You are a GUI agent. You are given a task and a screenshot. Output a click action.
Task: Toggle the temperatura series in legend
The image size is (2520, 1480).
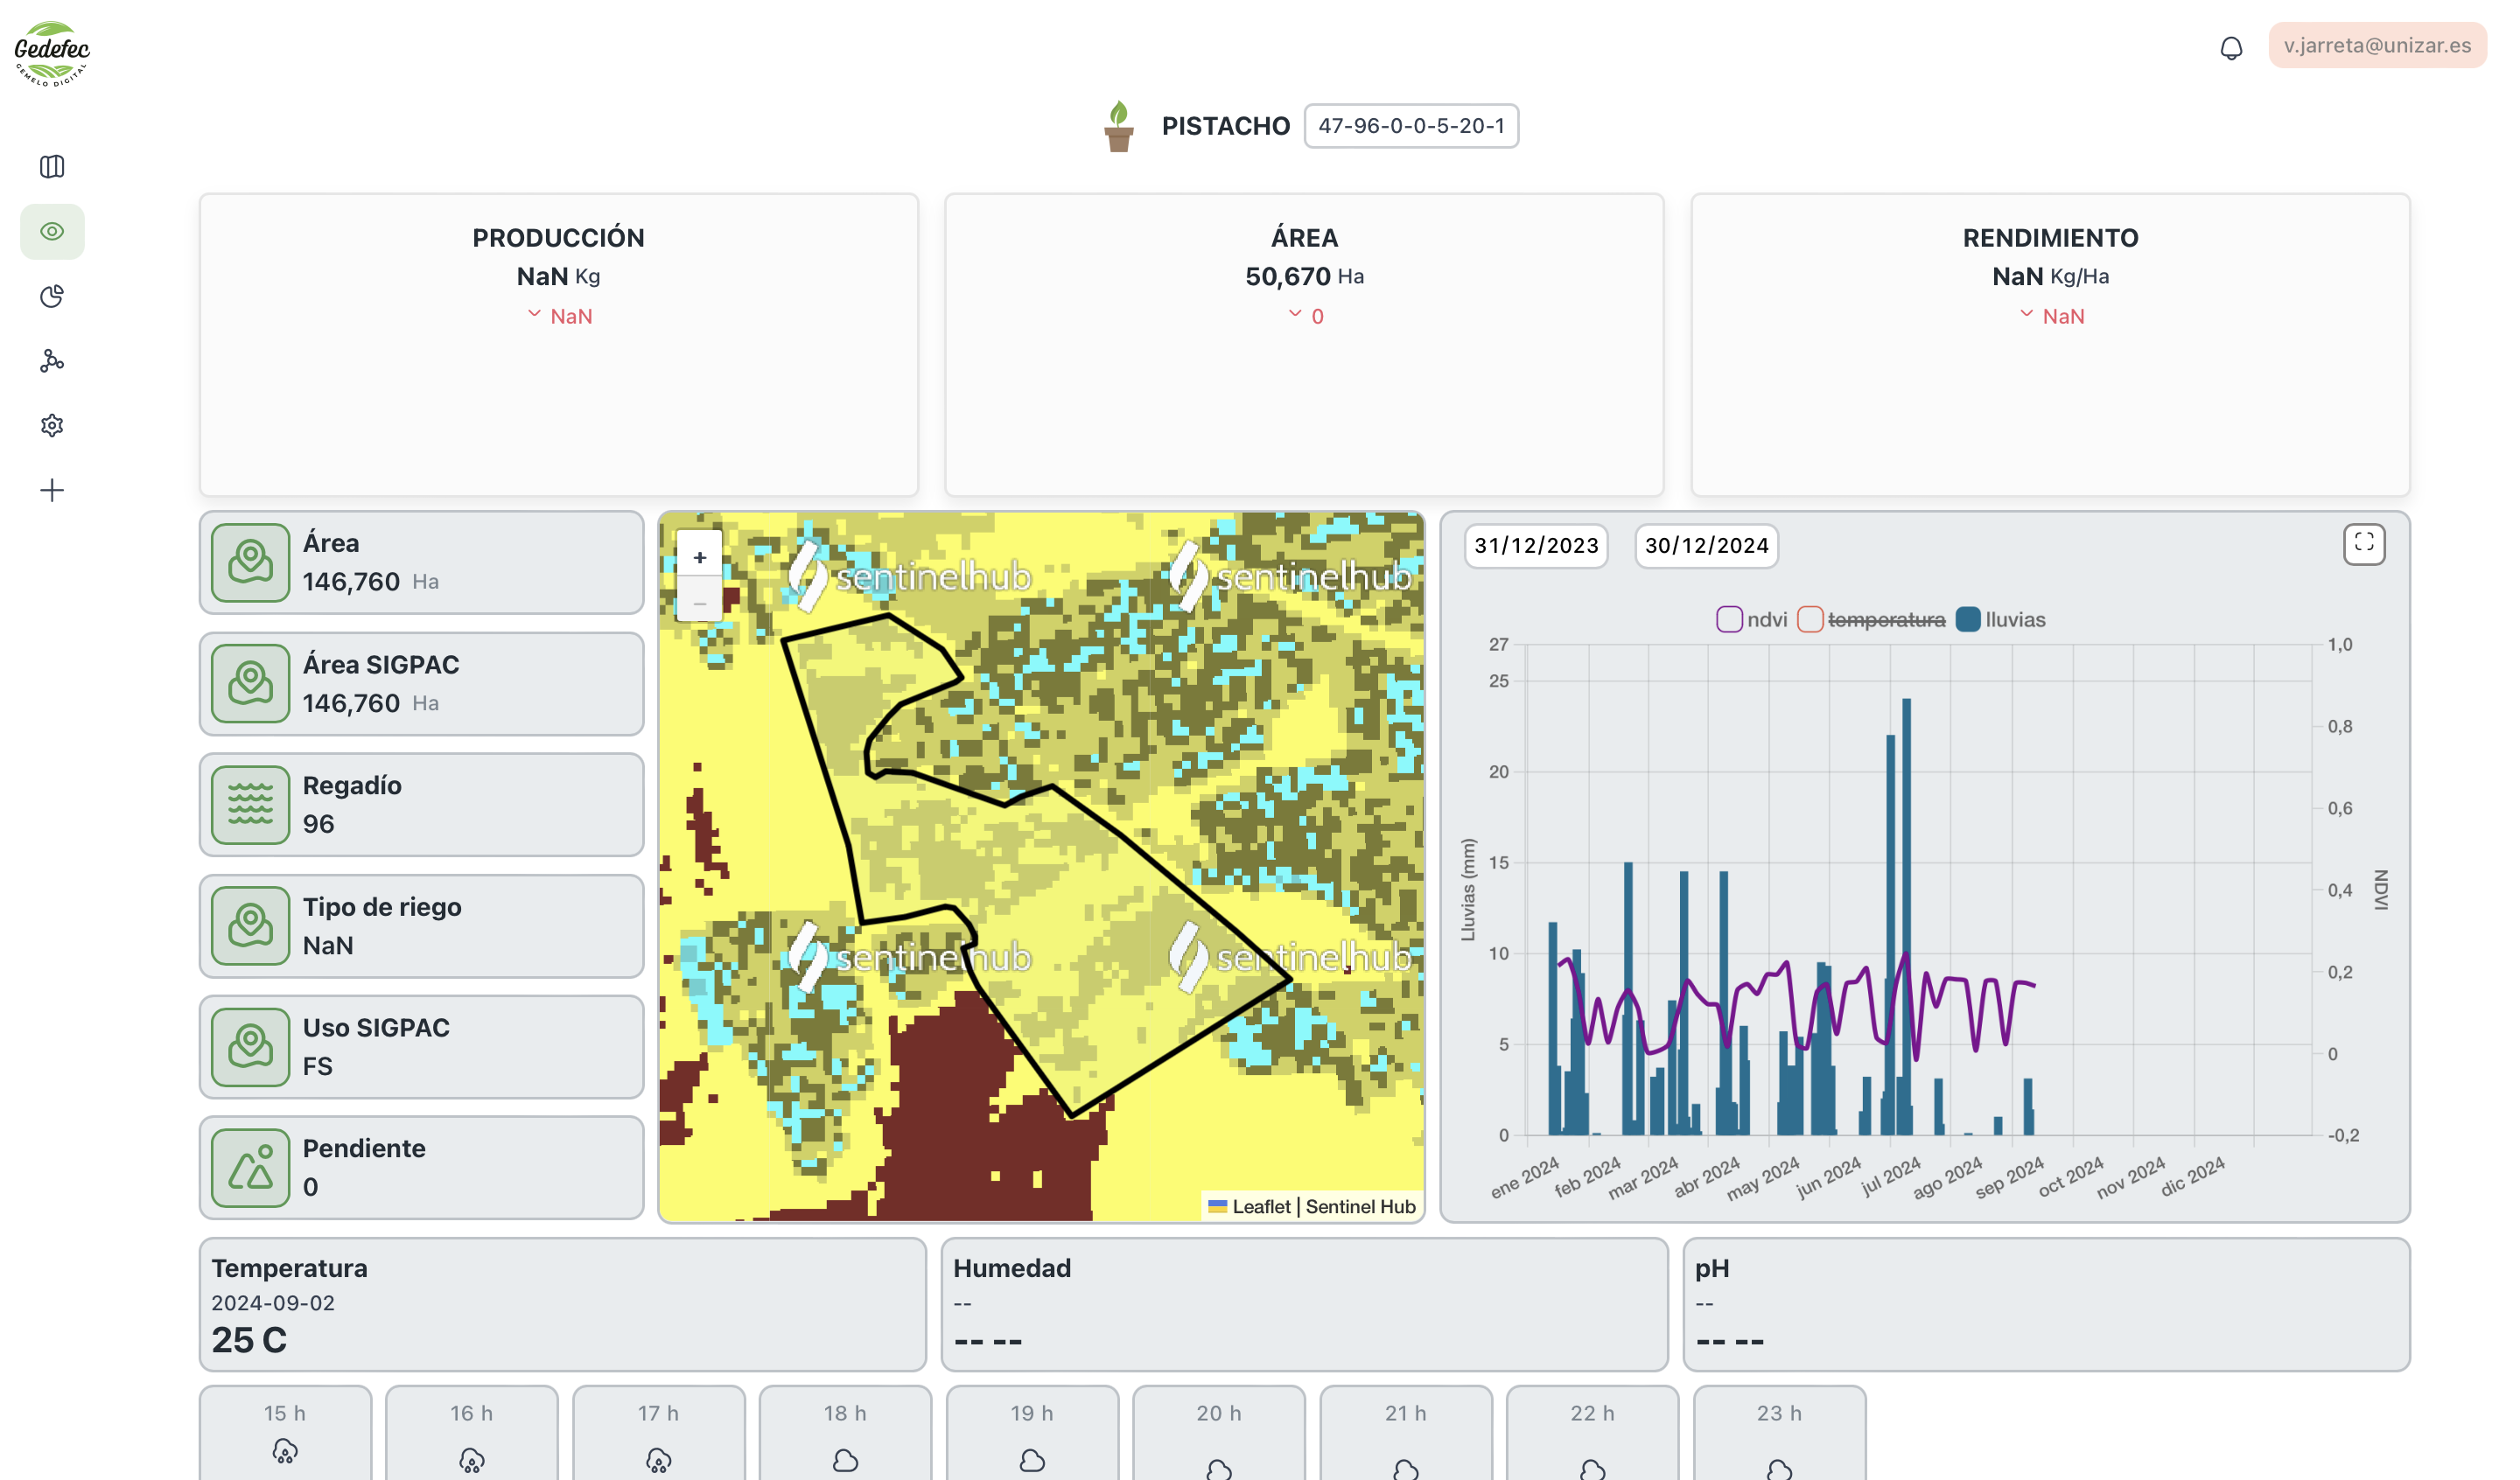[x=1872, y=619]
